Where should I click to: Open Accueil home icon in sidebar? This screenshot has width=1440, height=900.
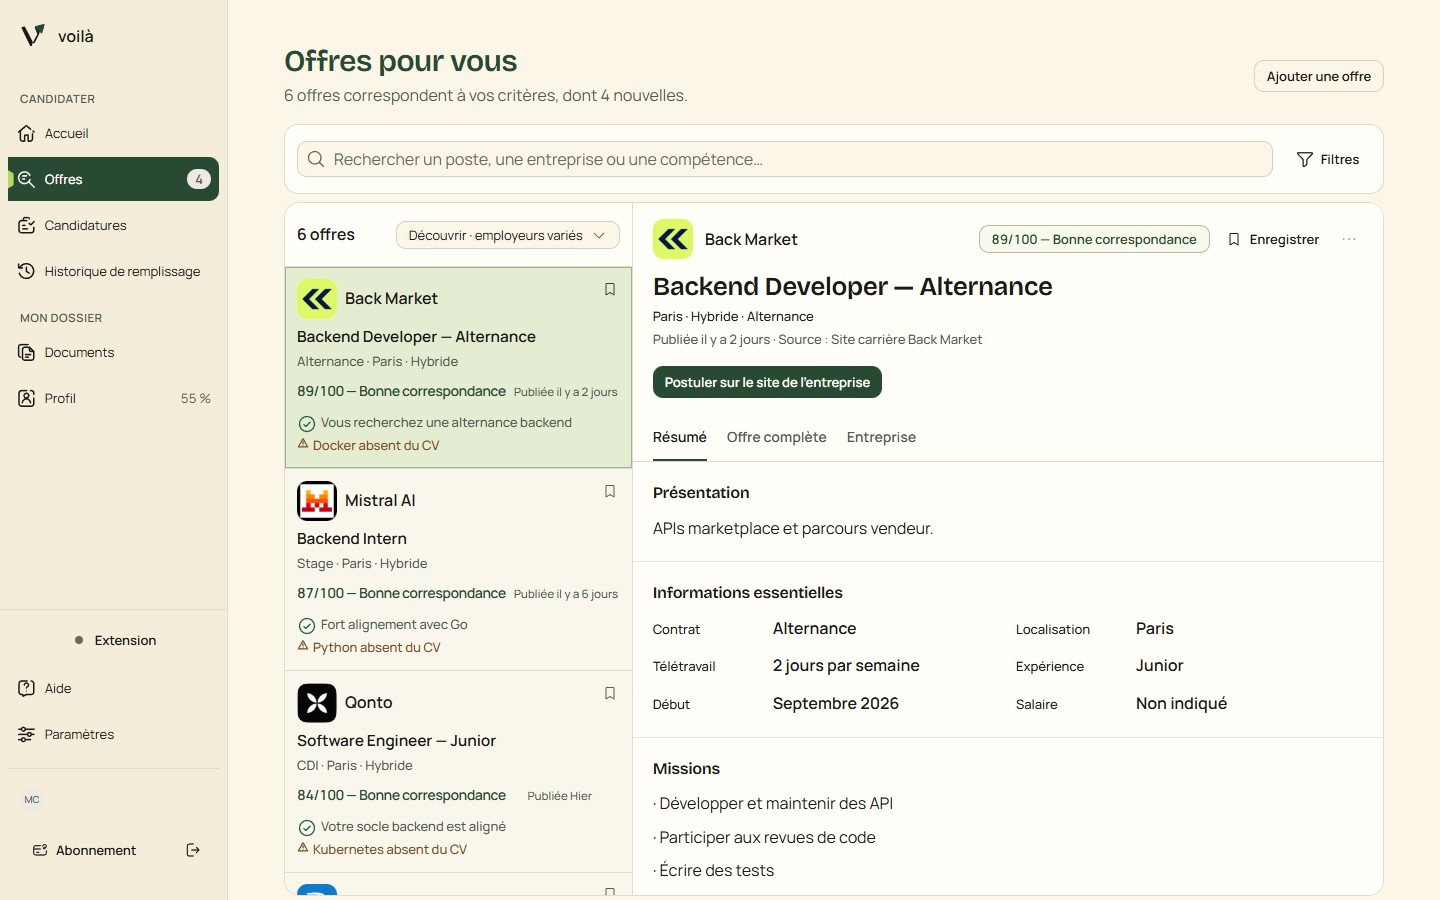(27, 133)
